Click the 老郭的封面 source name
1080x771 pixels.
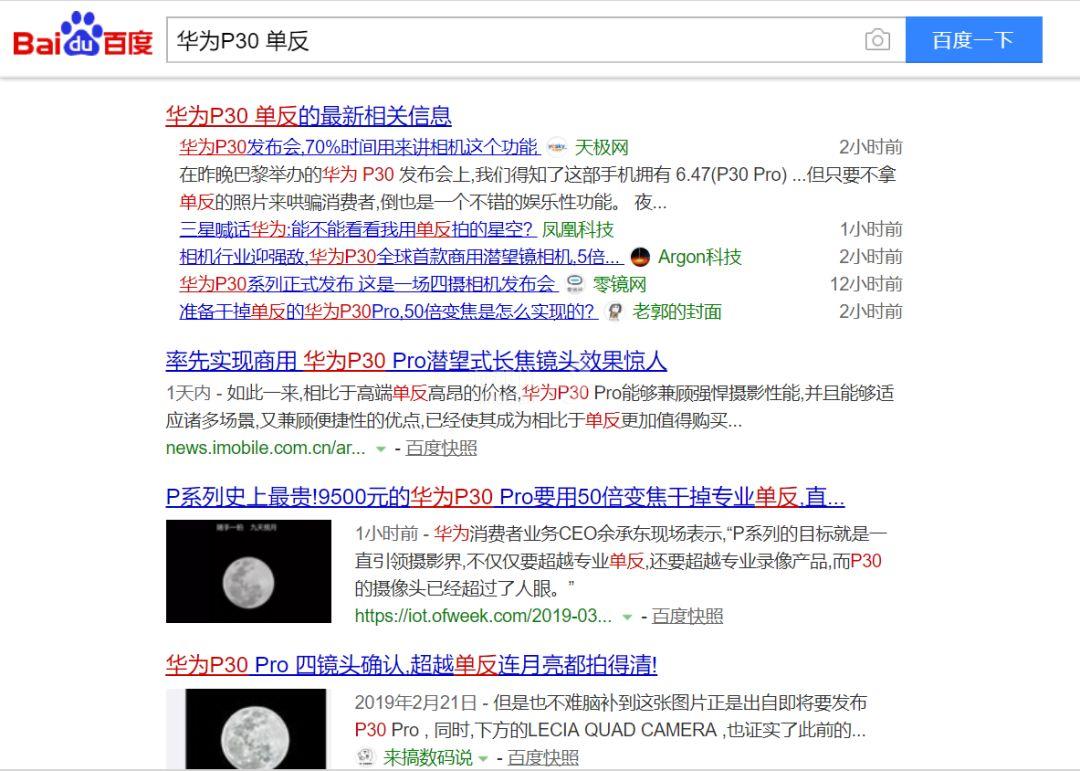(x=677, y=311)
